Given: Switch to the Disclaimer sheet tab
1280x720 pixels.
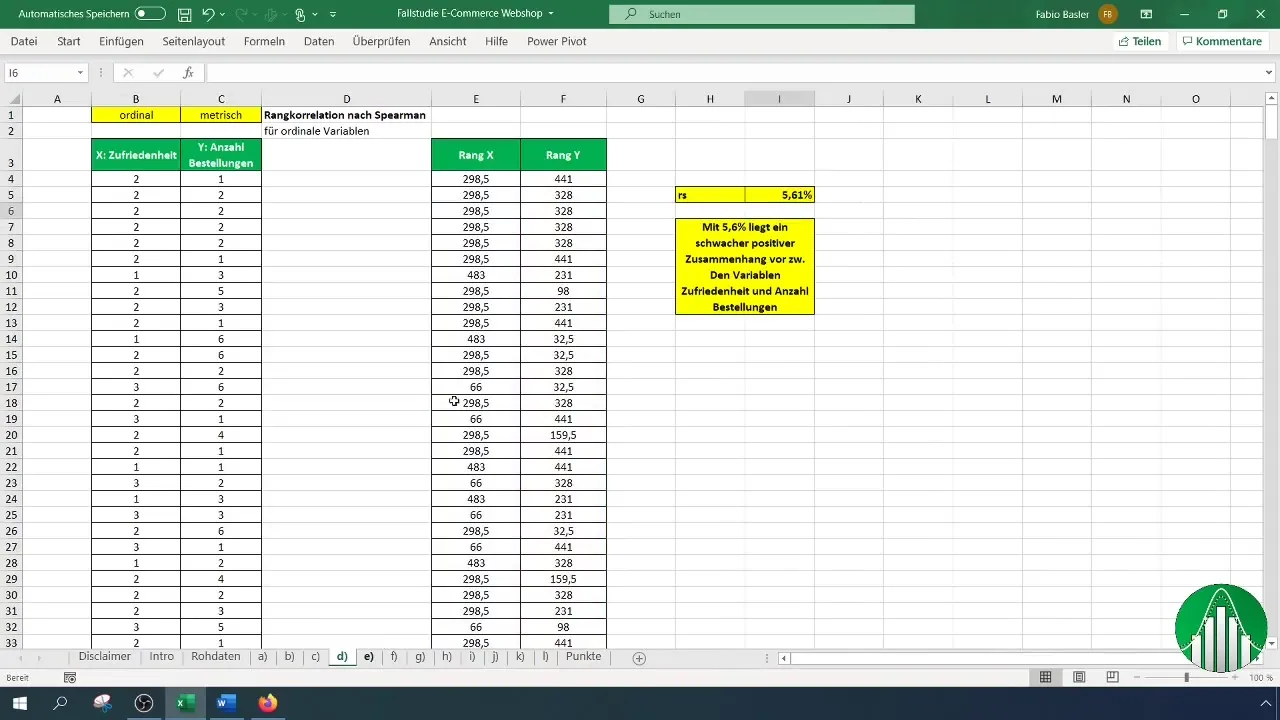Looking at the screenshot, I should [104, 657].
